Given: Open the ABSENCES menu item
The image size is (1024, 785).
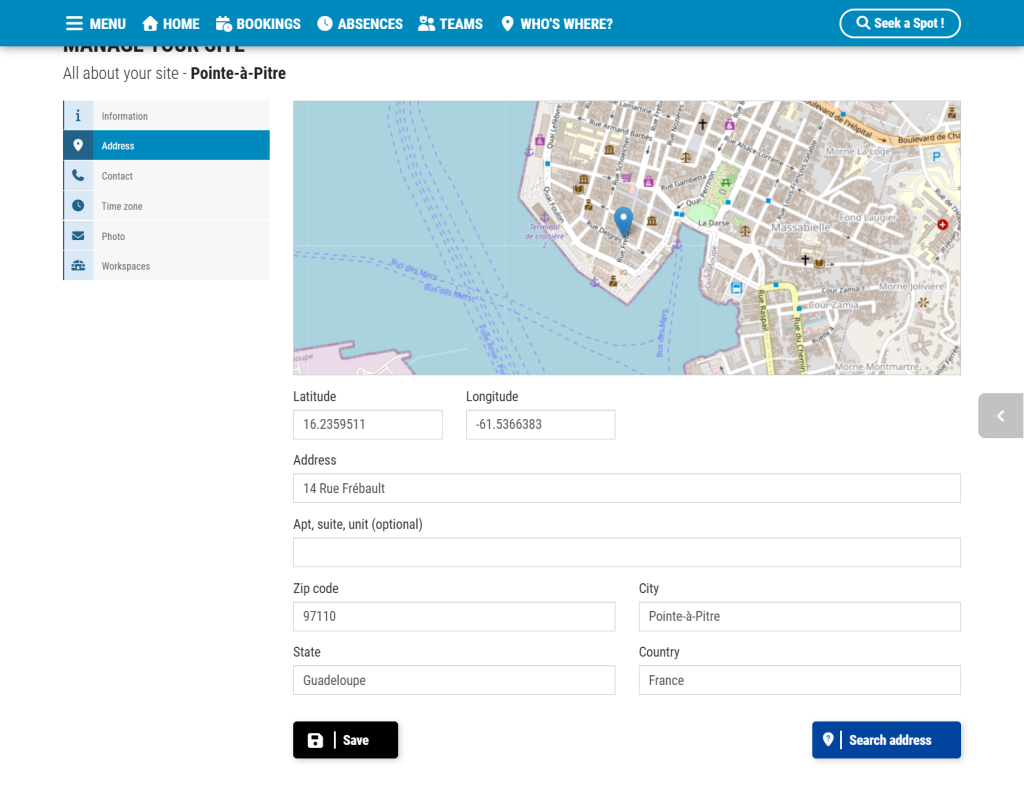Looking at the screenshot, I should click(x=360, y=24).
